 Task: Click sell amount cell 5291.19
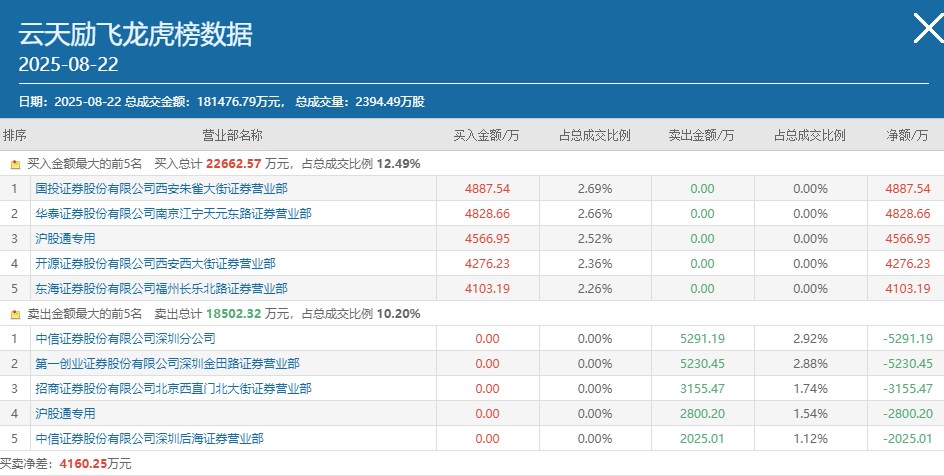703,339
